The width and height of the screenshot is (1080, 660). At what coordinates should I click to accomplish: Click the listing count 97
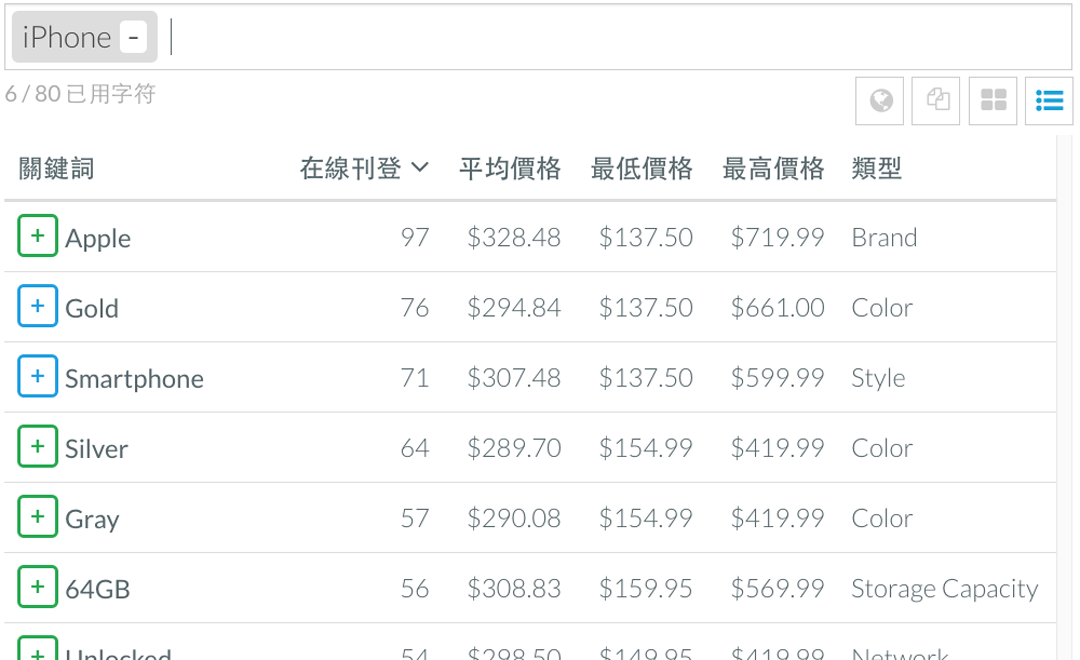(415, 238)
